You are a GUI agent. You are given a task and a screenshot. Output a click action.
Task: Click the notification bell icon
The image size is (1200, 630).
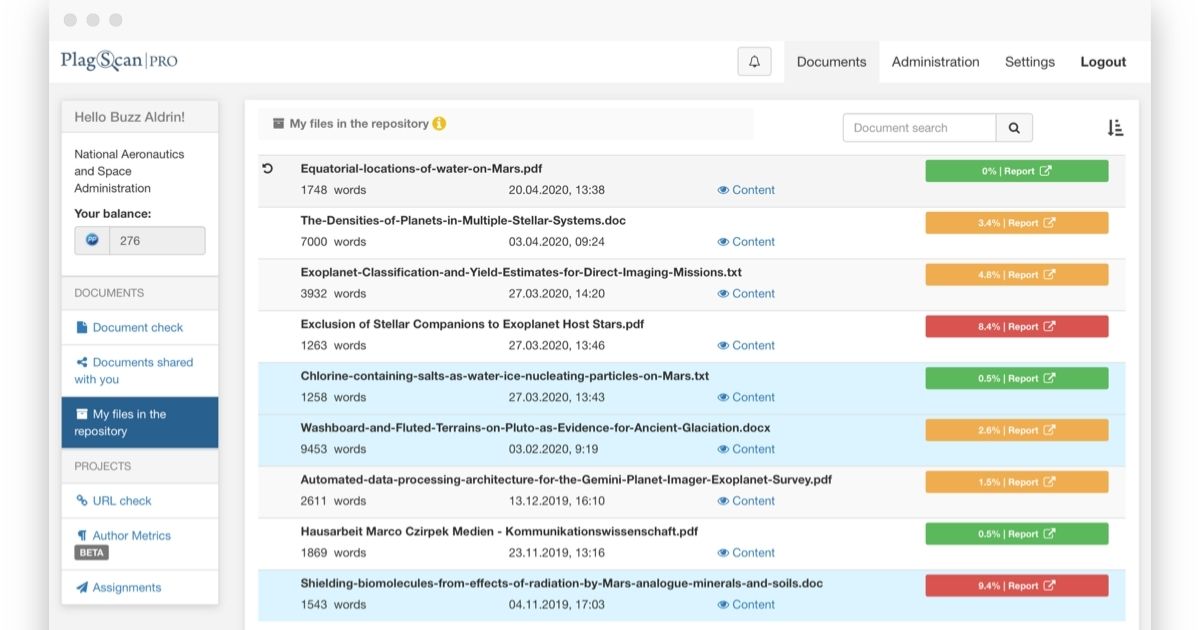coord(754,62)
